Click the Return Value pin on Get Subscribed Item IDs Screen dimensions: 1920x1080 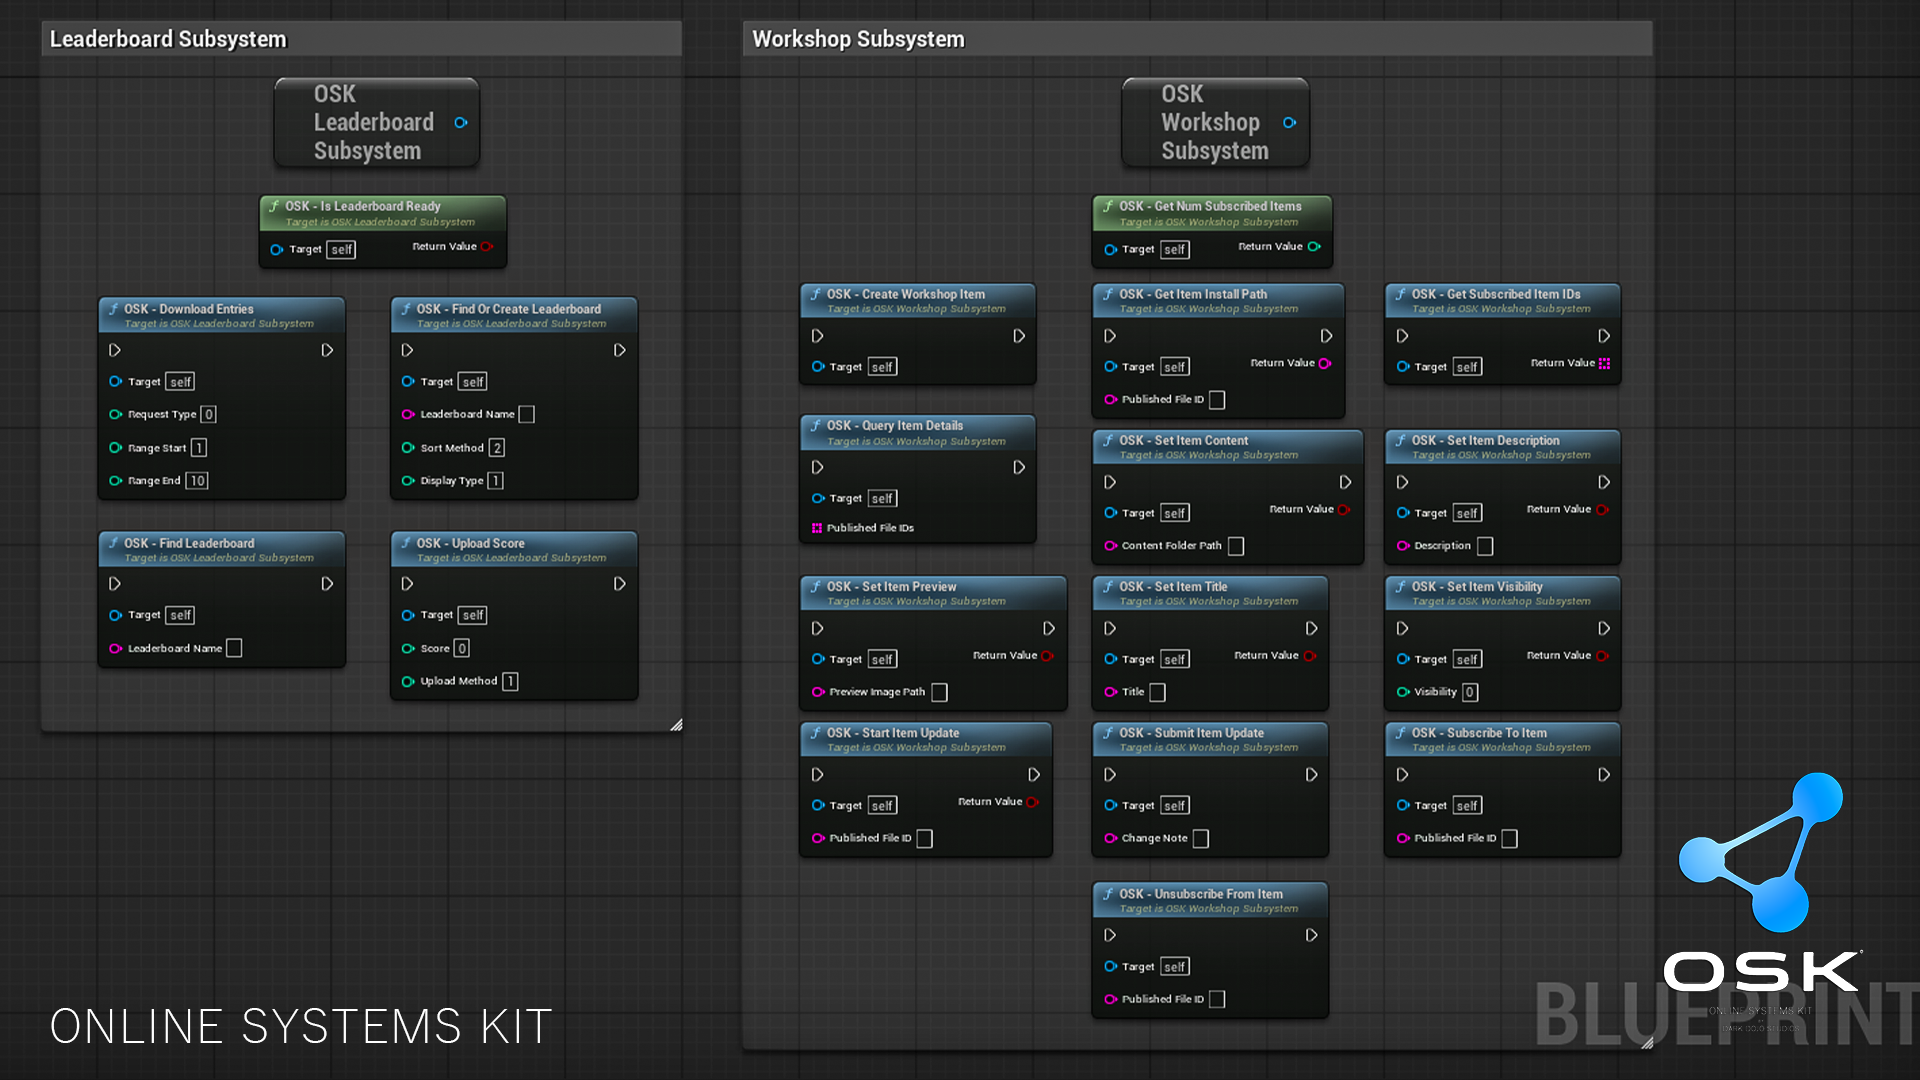[x=1604, y=364]
